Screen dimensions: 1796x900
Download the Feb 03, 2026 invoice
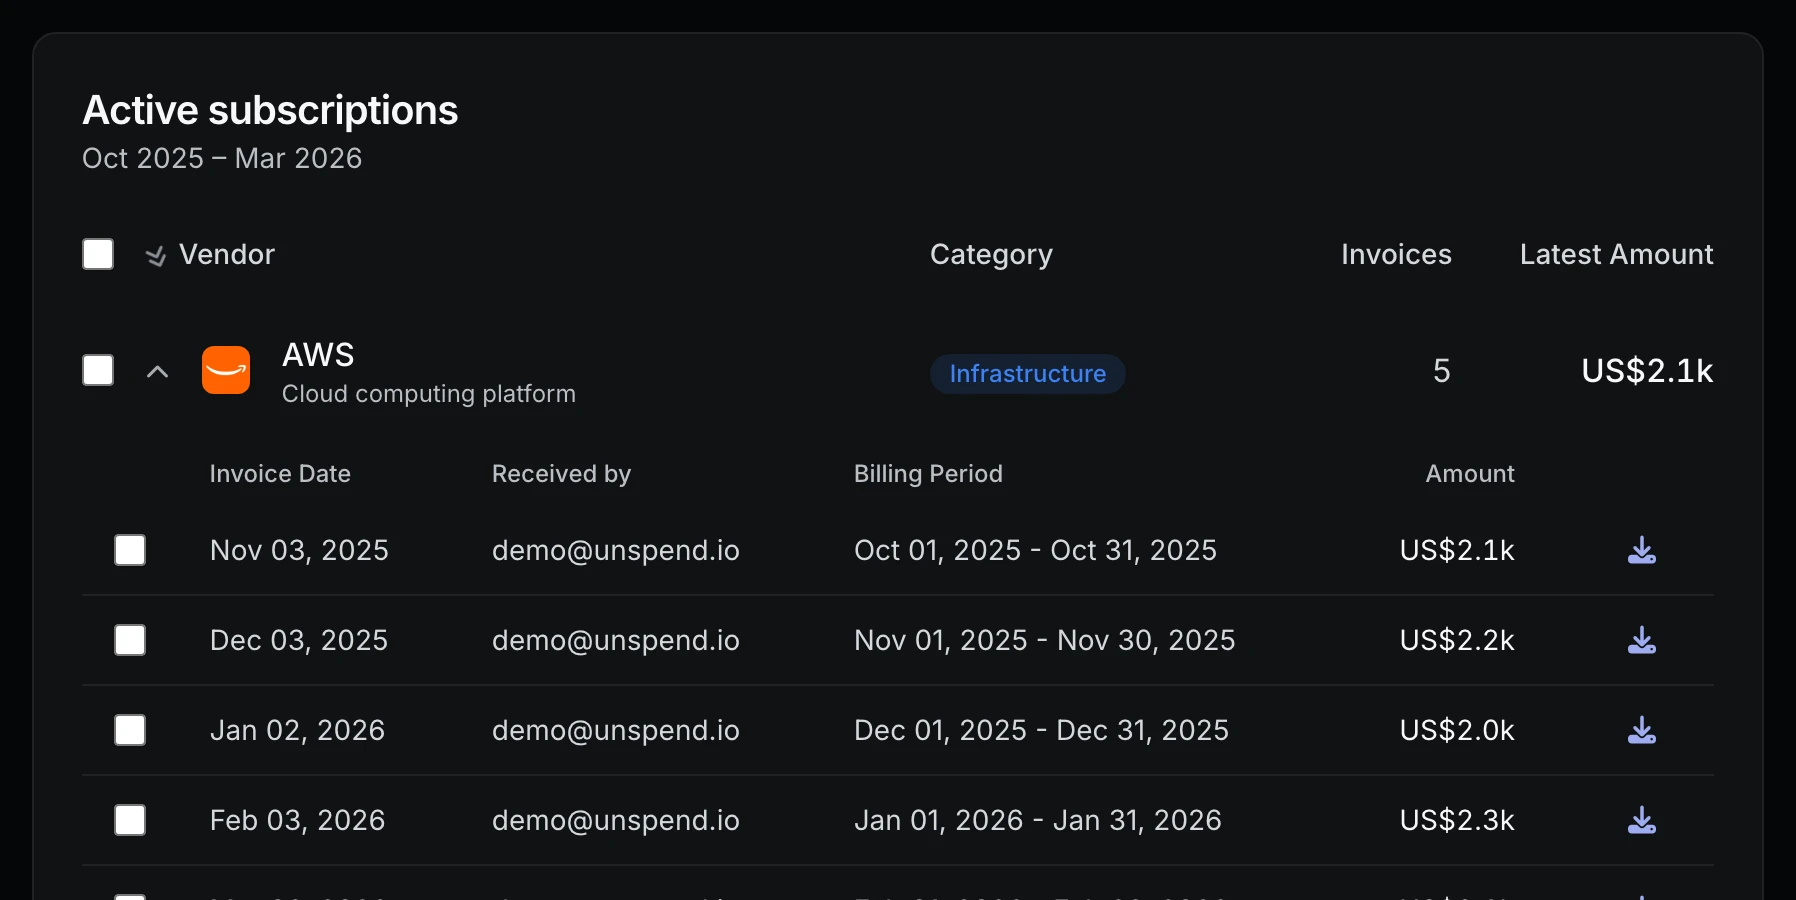point(1643,820)
